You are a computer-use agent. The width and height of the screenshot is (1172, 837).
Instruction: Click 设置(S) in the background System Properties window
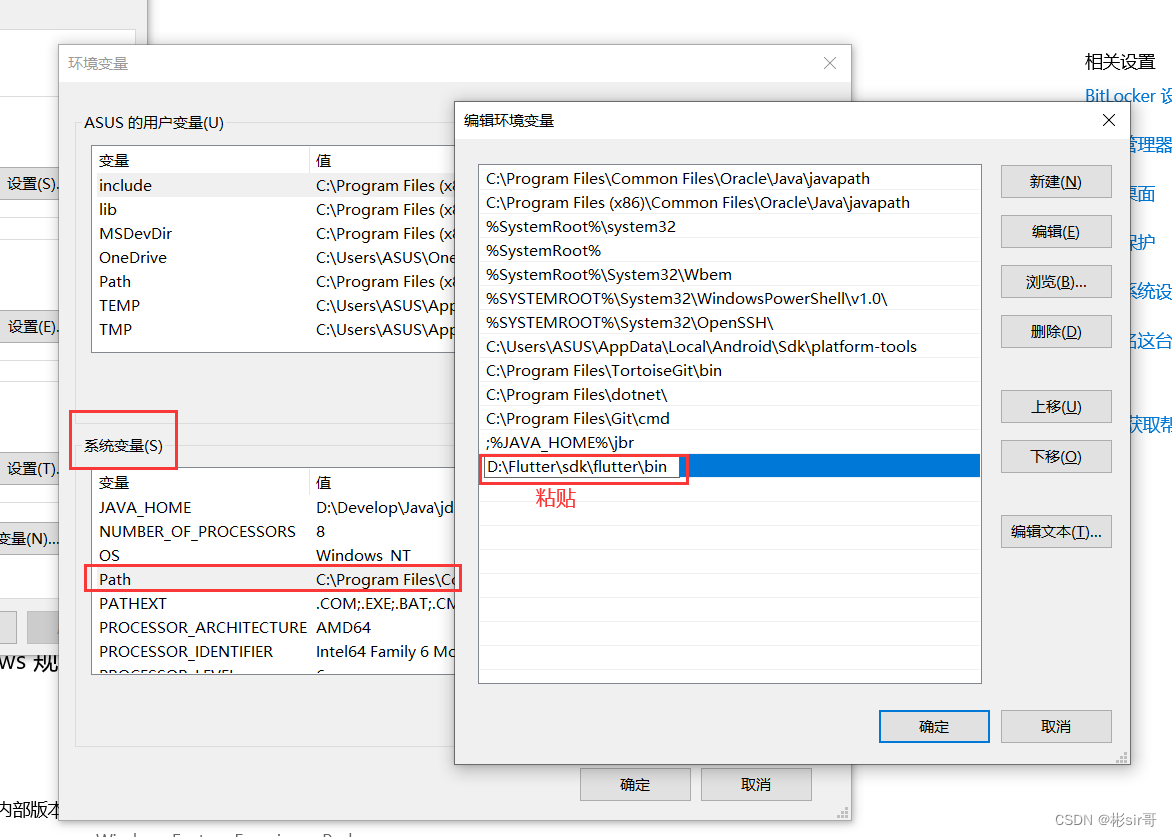[x=29, y=183]
